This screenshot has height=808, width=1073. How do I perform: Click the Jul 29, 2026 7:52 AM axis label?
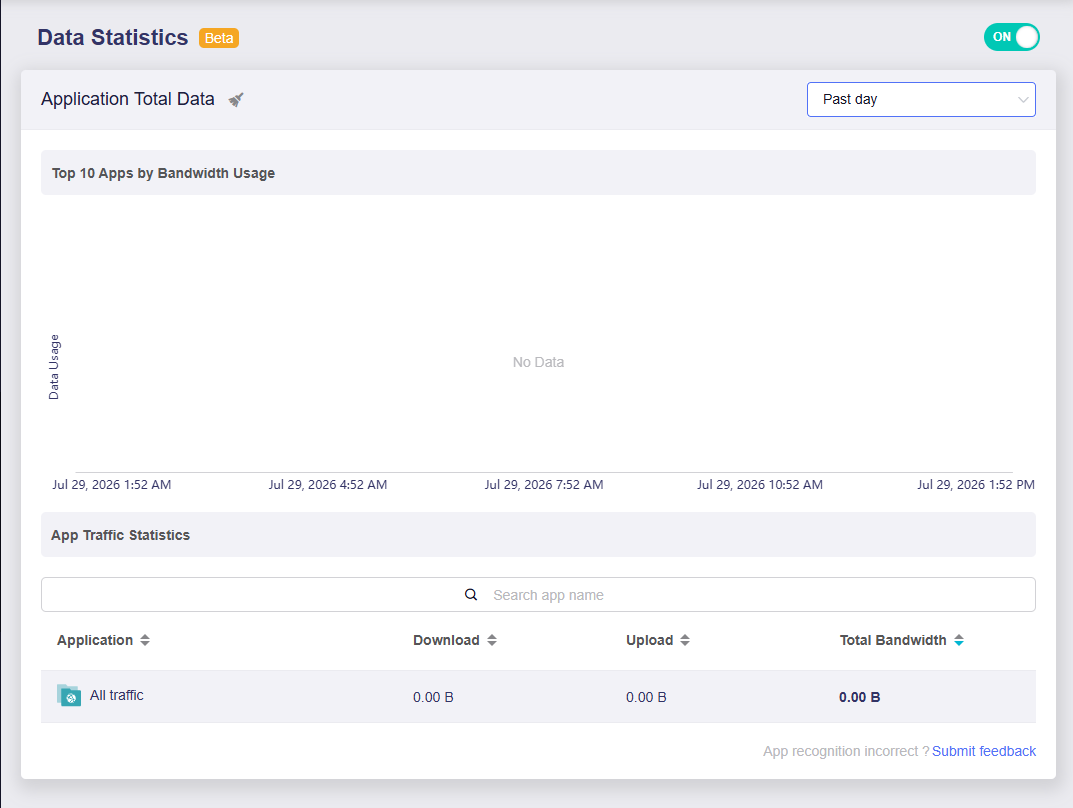click(544, 484)
